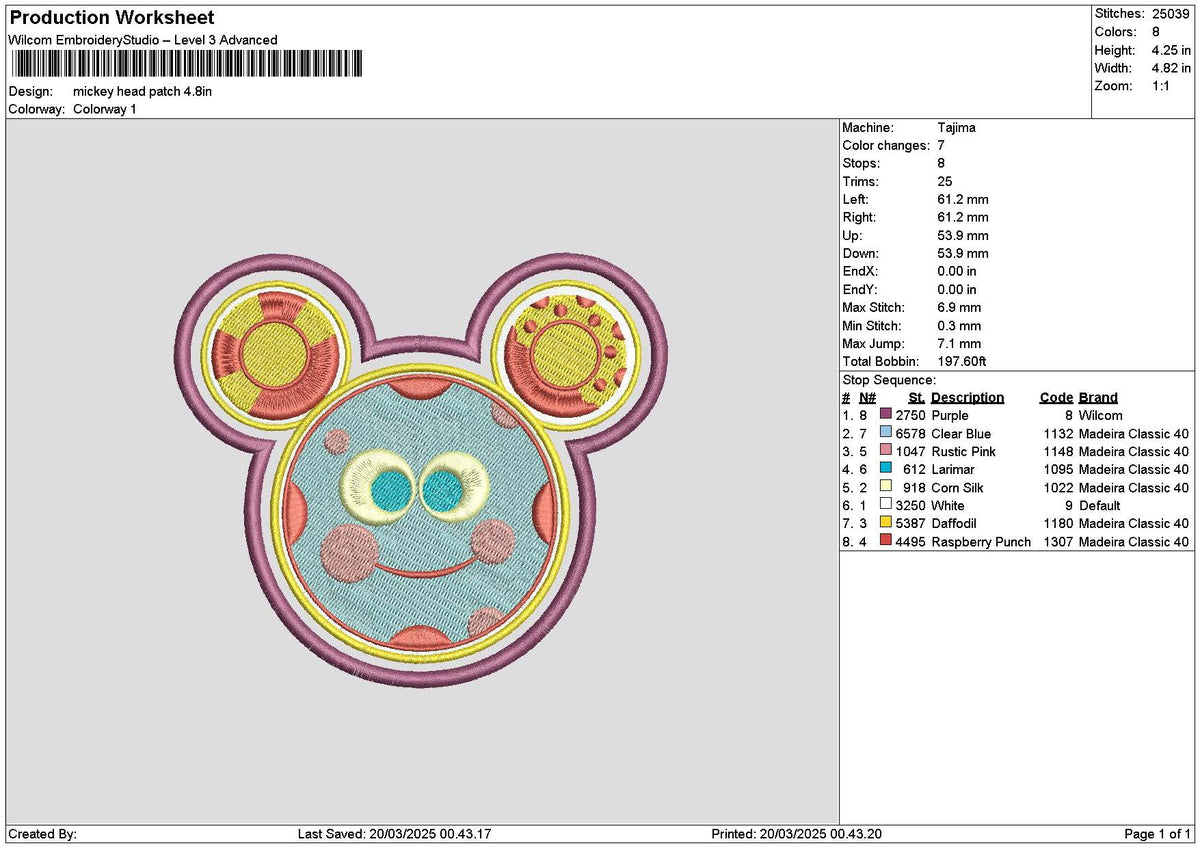
Task: Click the 'Right:' label
Action: point(859,217)
